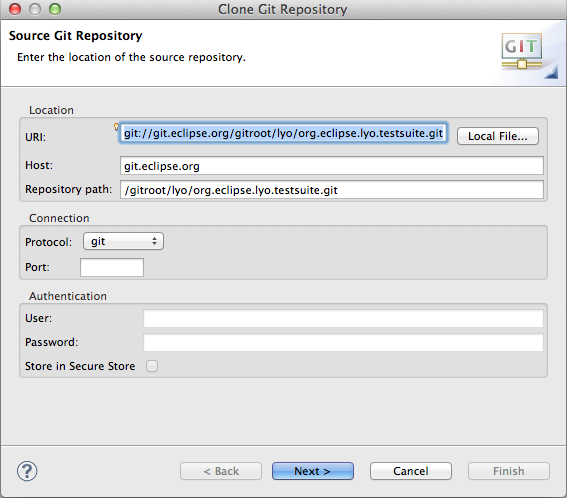Zoom the dialog with green button

click(x=55, y=9)
